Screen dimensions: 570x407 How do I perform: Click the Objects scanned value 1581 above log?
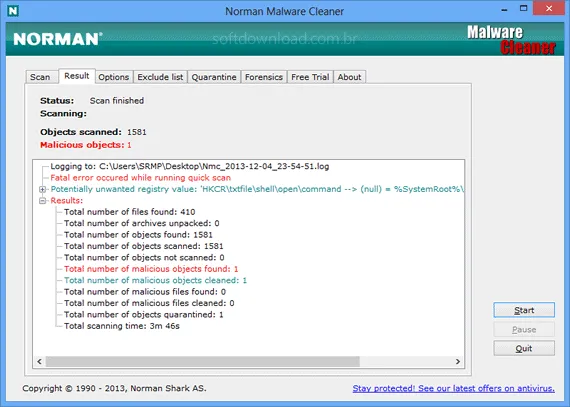(x=137, y=132)
